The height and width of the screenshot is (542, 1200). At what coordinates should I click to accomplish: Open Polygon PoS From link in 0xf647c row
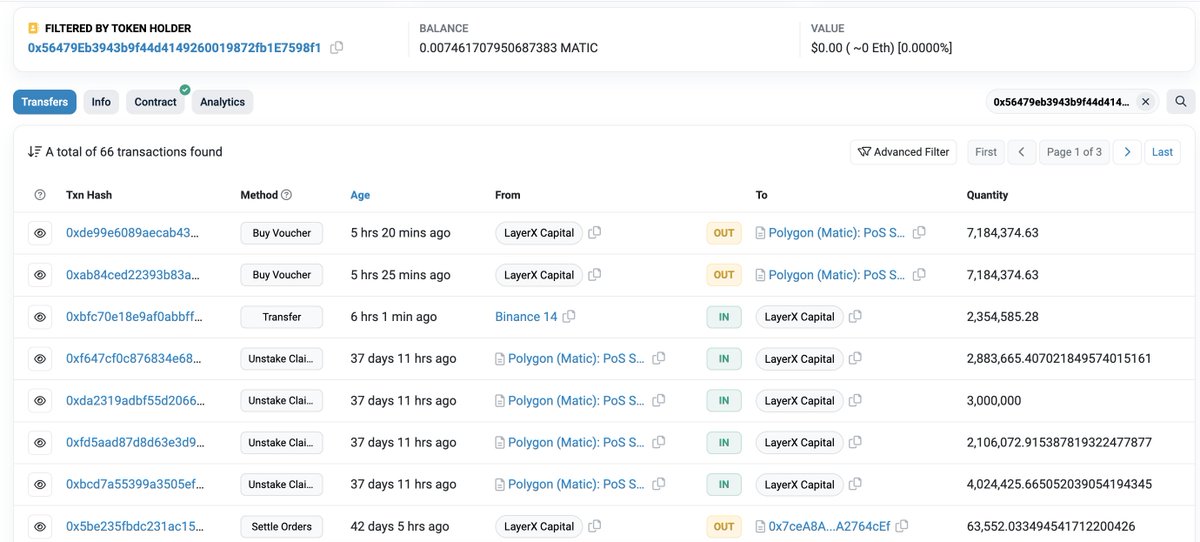576,359
